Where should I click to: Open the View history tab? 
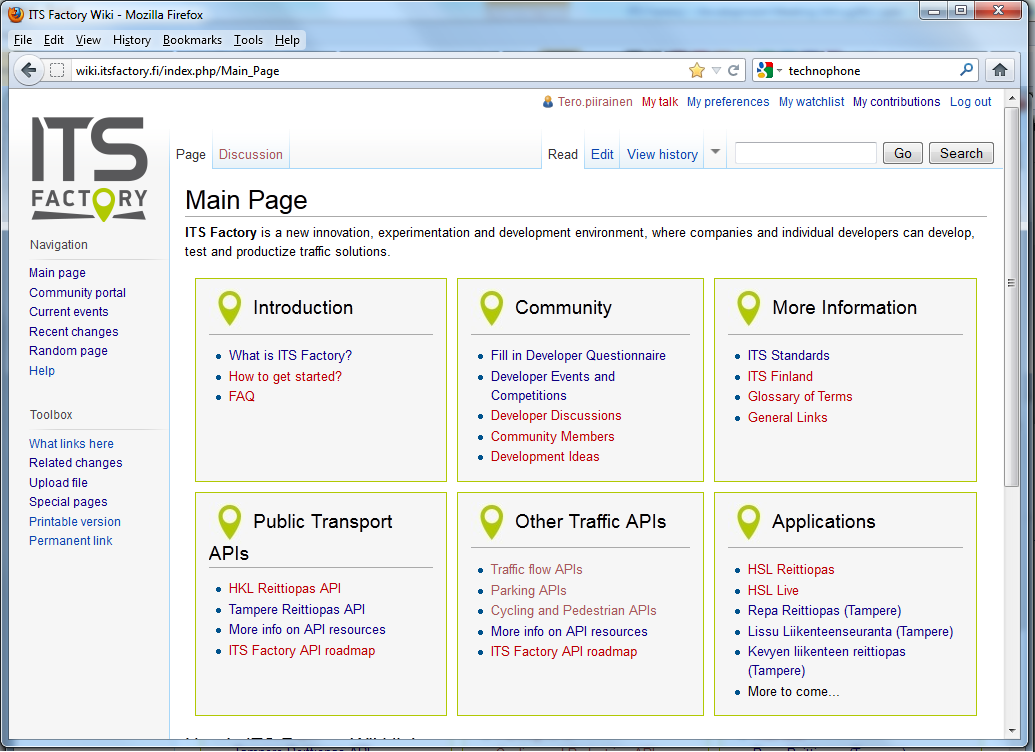pos(662,154)
